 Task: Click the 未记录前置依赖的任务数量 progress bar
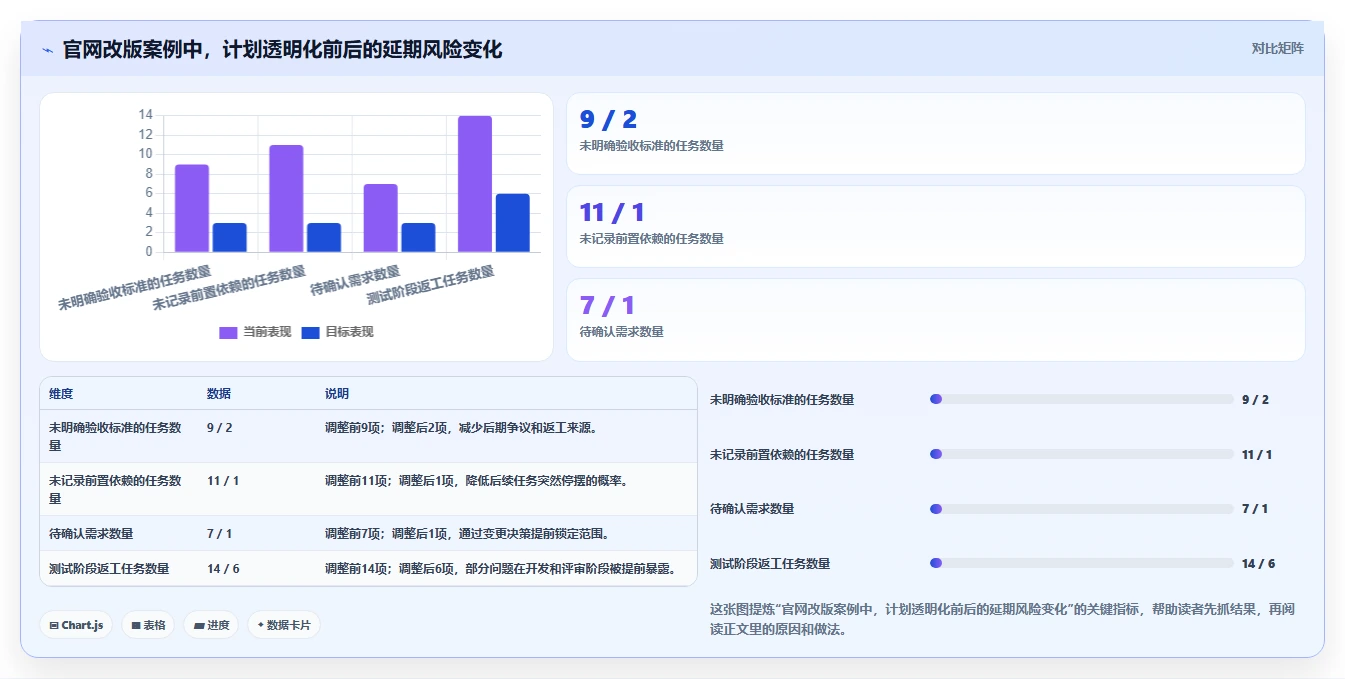tap(1081, 454)
